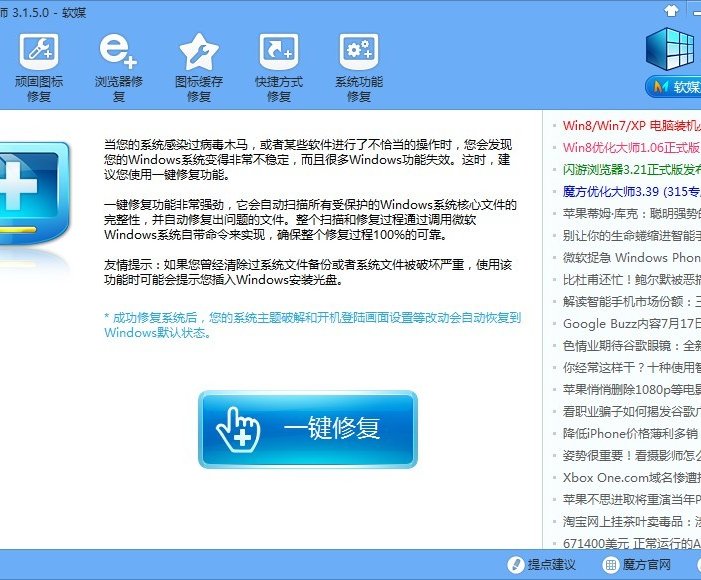Open news 看职业骗子如何揭发谷歌
701x580 pixels.
[x=632, y=411]
